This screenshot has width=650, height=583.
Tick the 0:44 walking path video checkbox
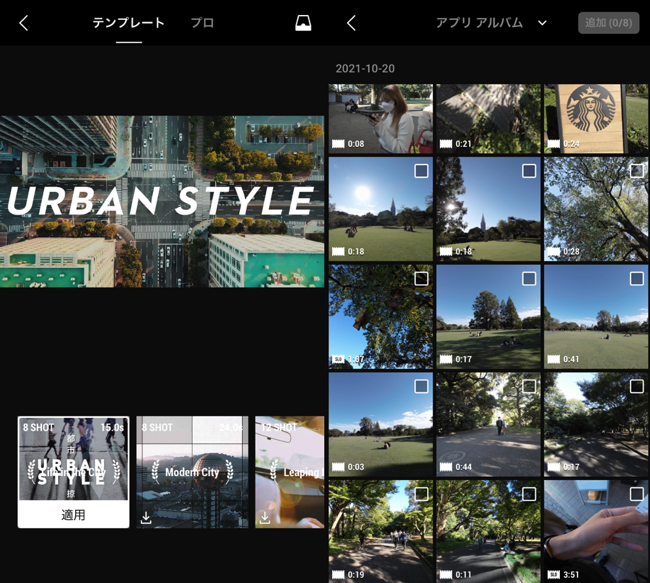point(529,386)
